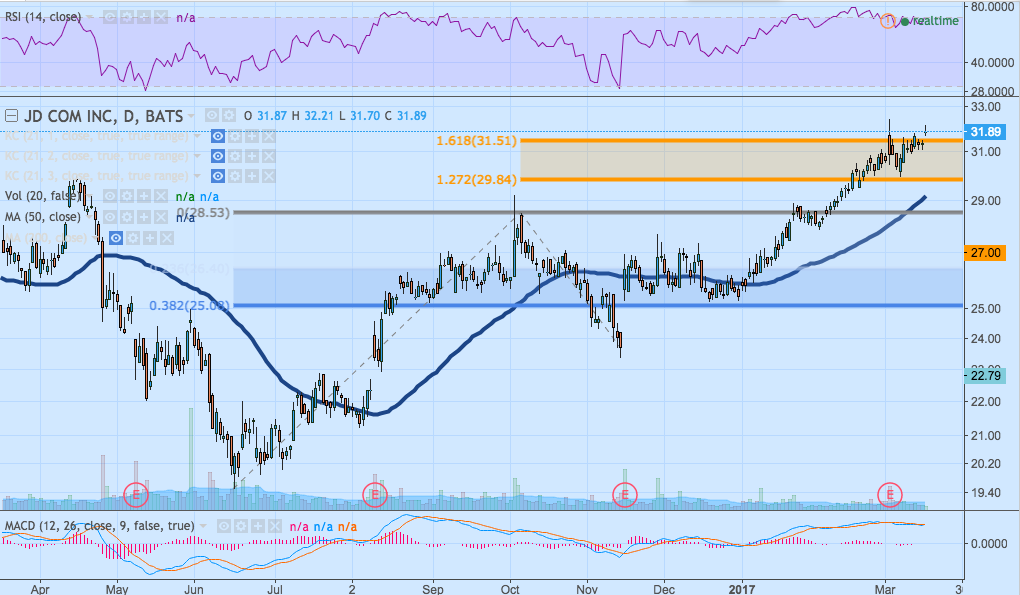Expand dropdown arrow beside RSI (14, close)

90,18
